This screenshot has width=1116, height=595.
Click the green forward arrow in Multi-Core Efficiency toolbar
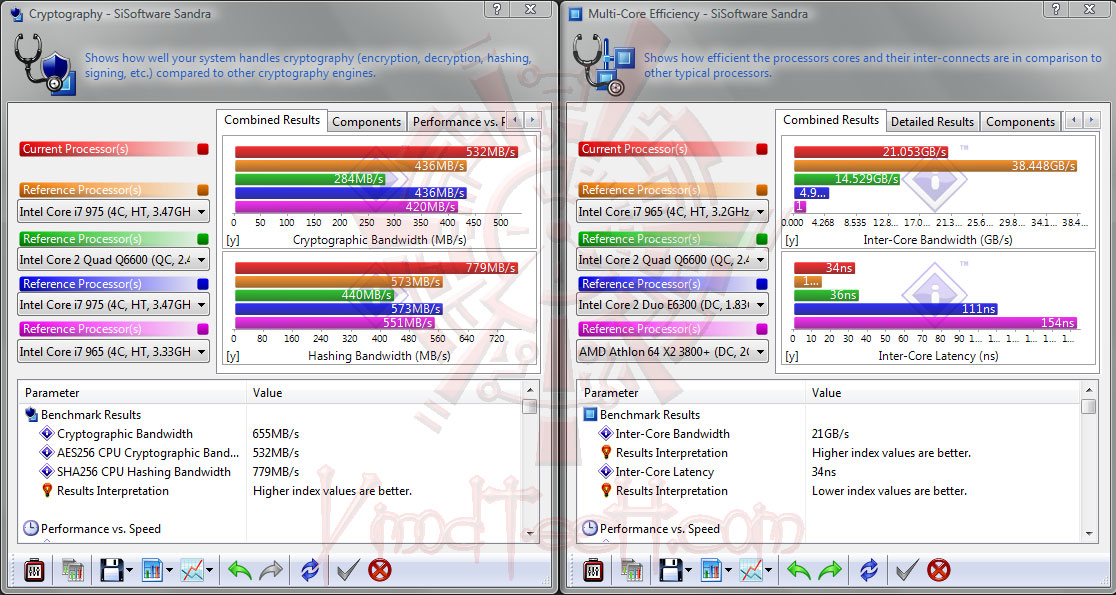click(x=830, y=570)
